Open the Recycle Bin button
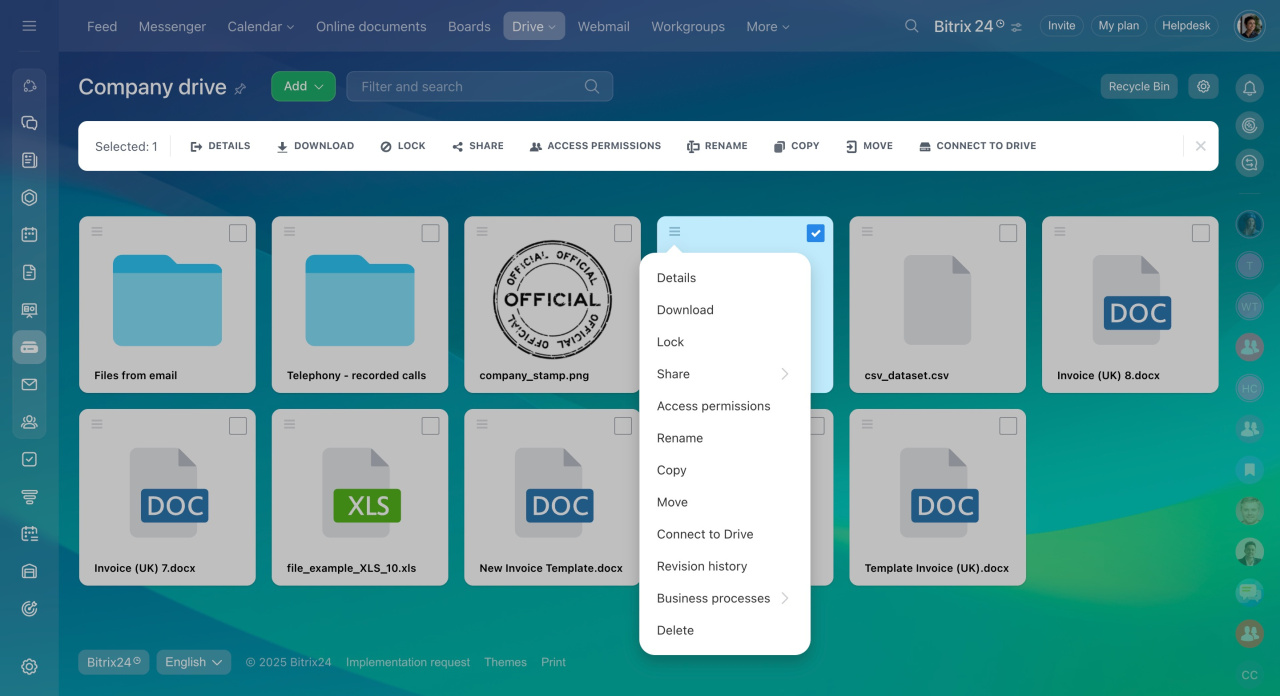 click(1138, 87)
